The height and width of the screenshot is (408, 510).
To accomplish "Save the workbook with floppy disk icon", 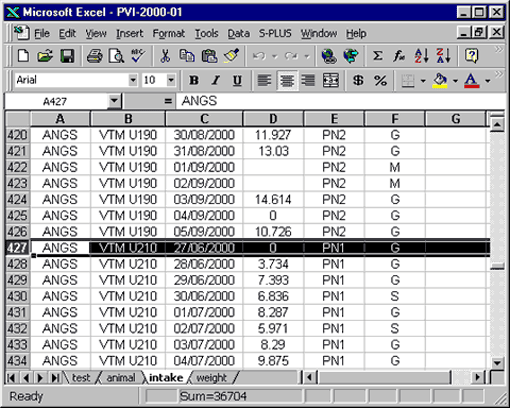I will (x=67, y=56).
